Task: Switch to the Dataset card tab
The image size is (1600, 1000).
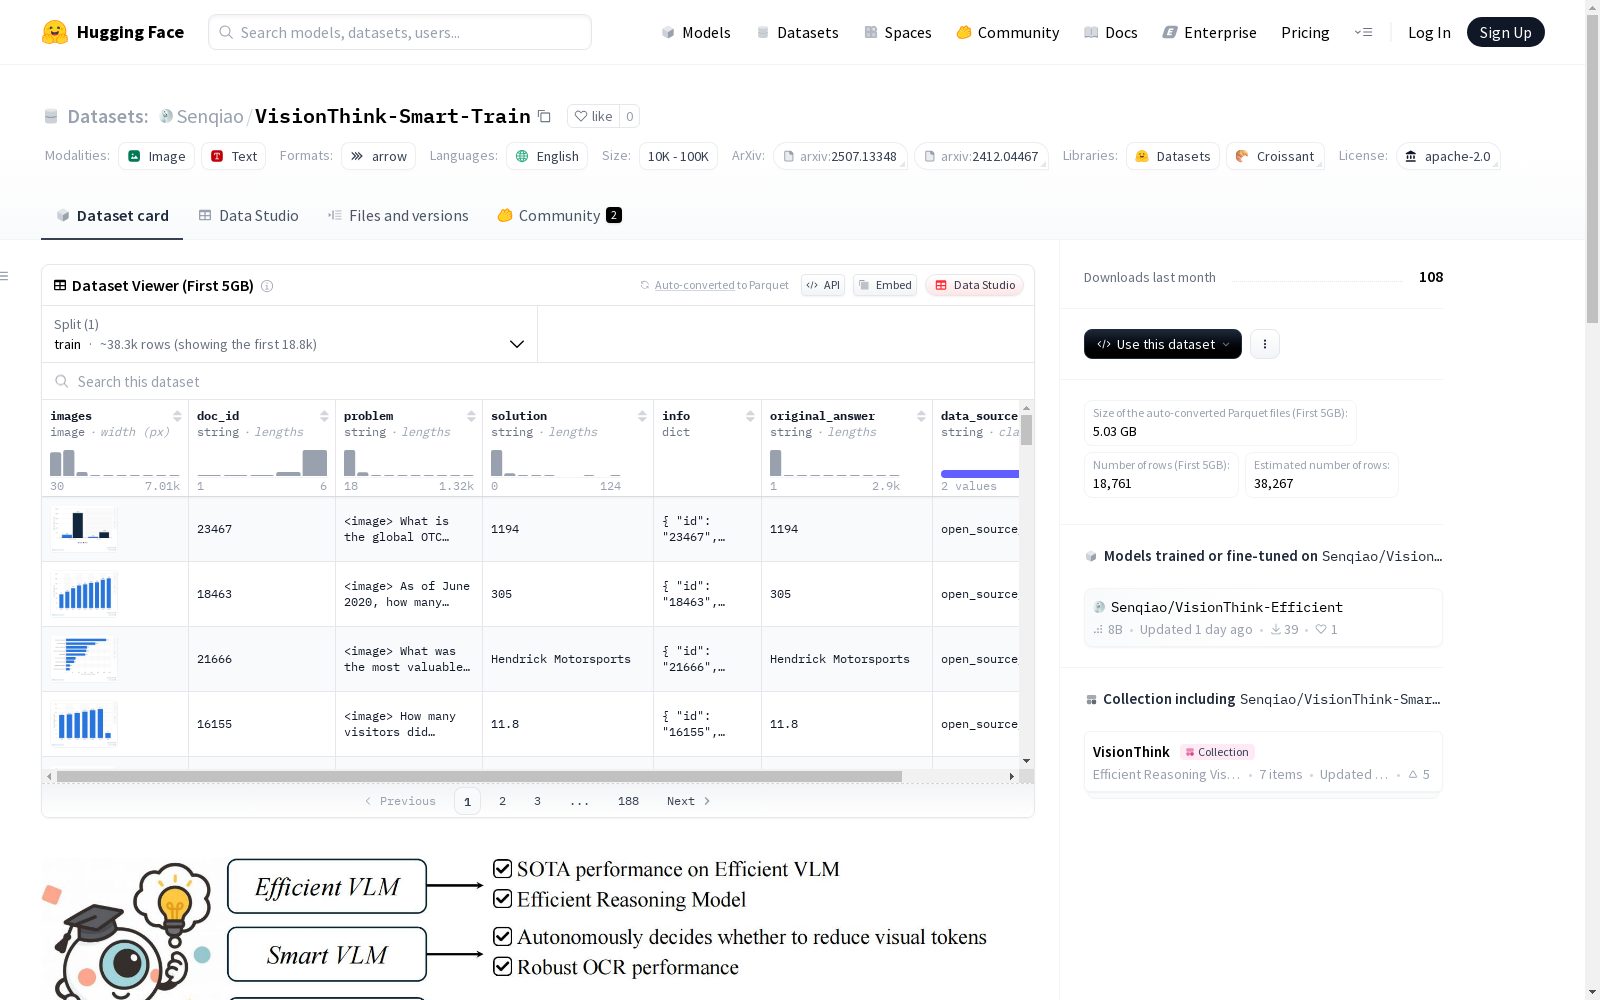Action: click(112, 216)
